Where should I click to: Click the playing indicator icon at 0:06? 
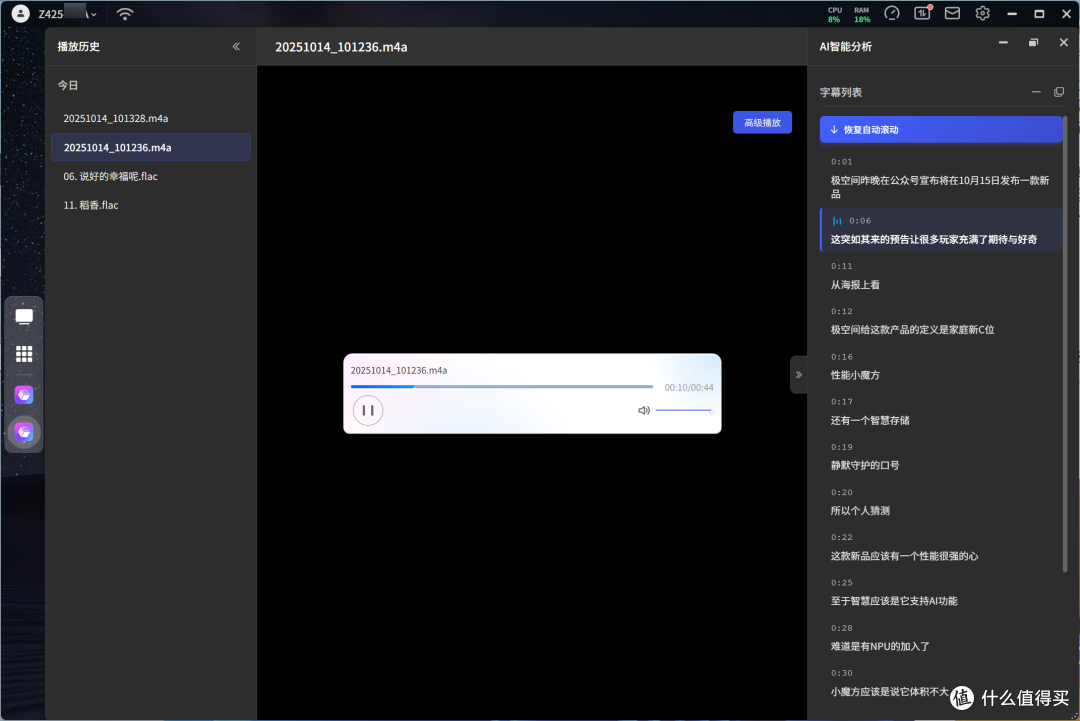(837, 221)
